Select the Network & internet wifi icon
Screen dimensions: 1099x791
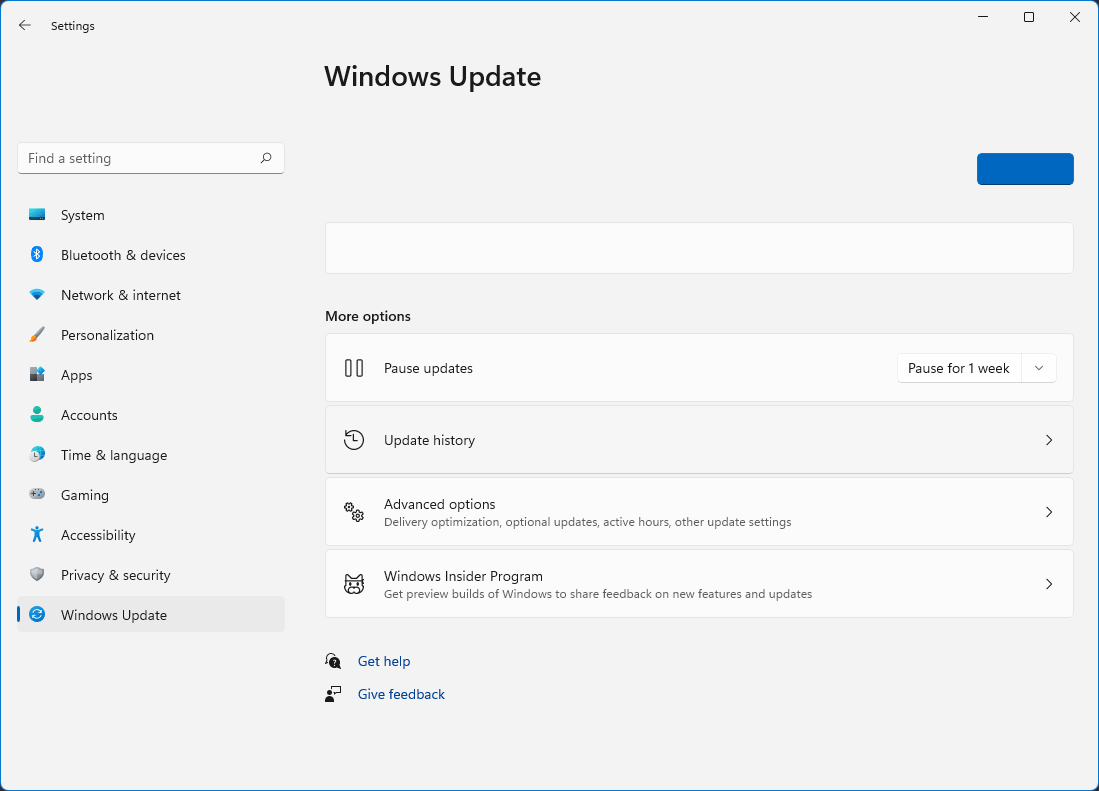tap(37, 295)
